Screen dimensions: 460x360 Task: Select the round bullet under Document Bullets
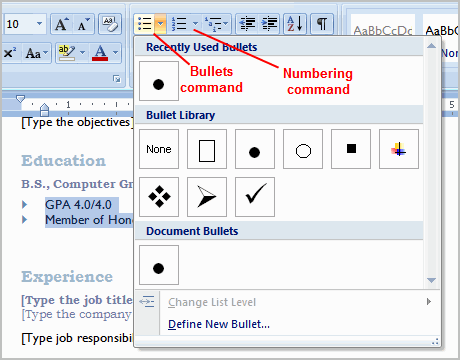coord(159,265)
